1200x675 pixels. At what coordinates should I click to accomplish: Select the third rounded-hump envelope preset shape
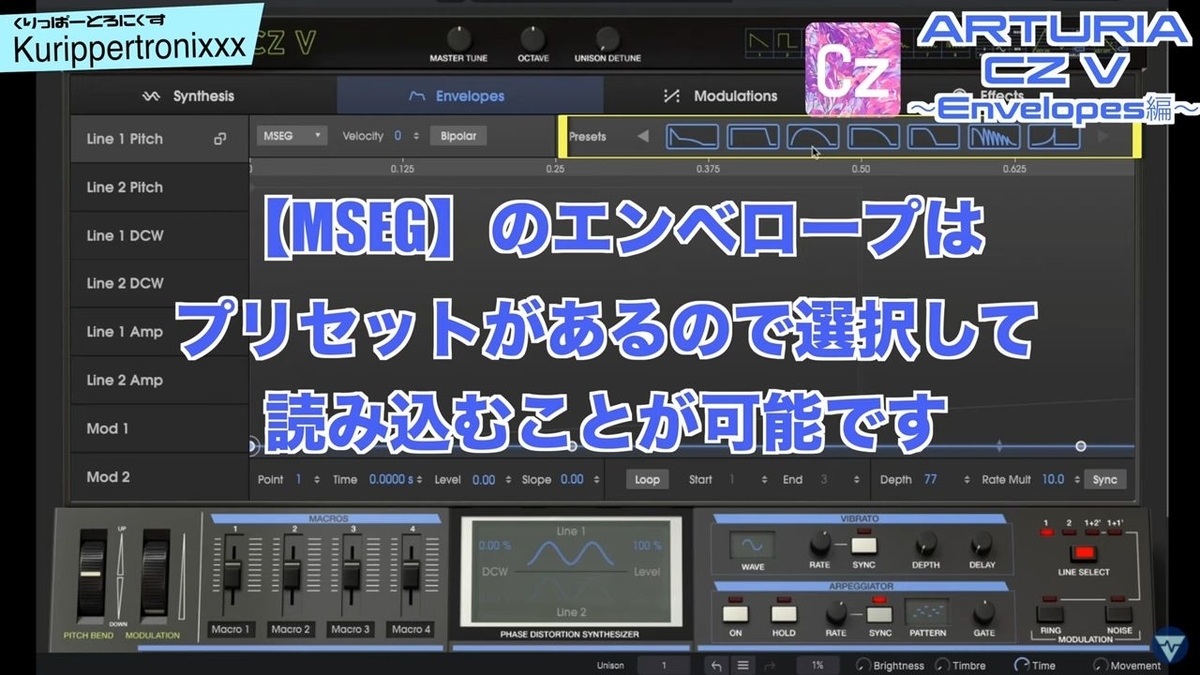pyautogui.click(x=813, y=136)
